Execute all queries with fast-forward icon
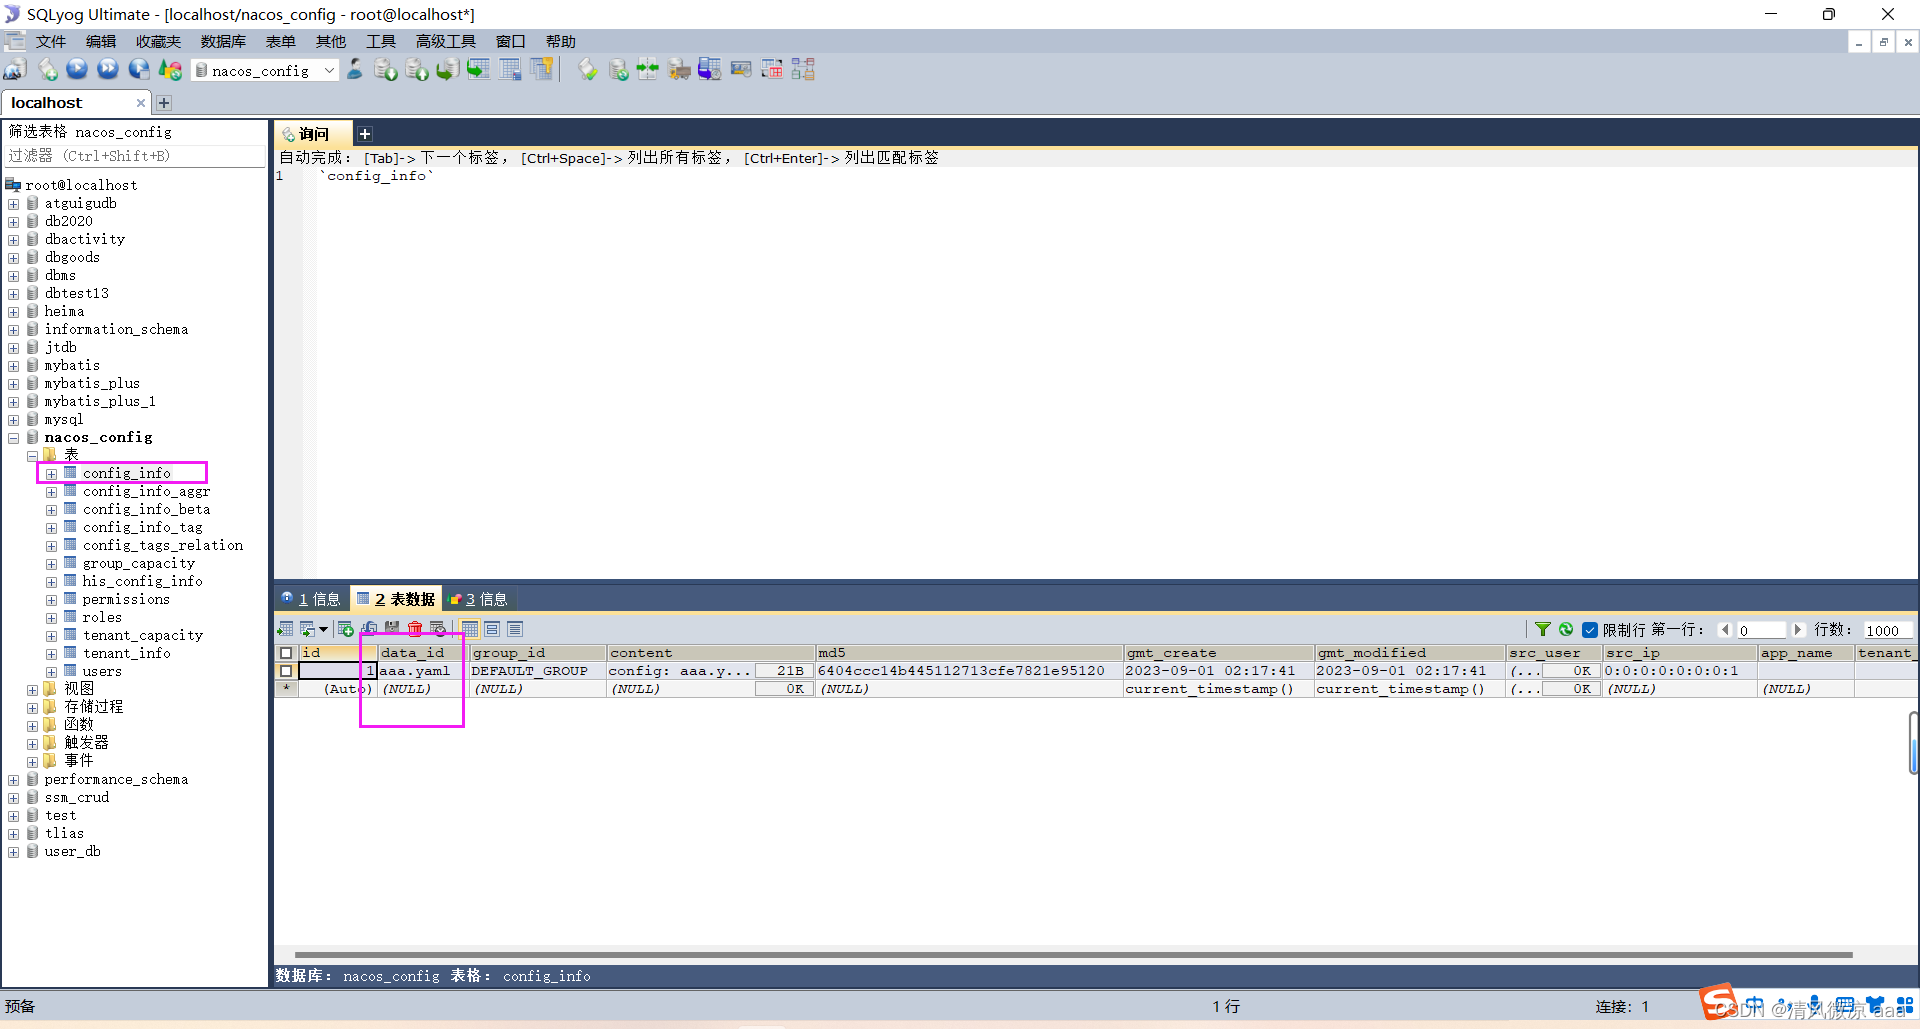Image resolution: width=1920 pixels, height=1029 pixels. (x=108, y=69)
